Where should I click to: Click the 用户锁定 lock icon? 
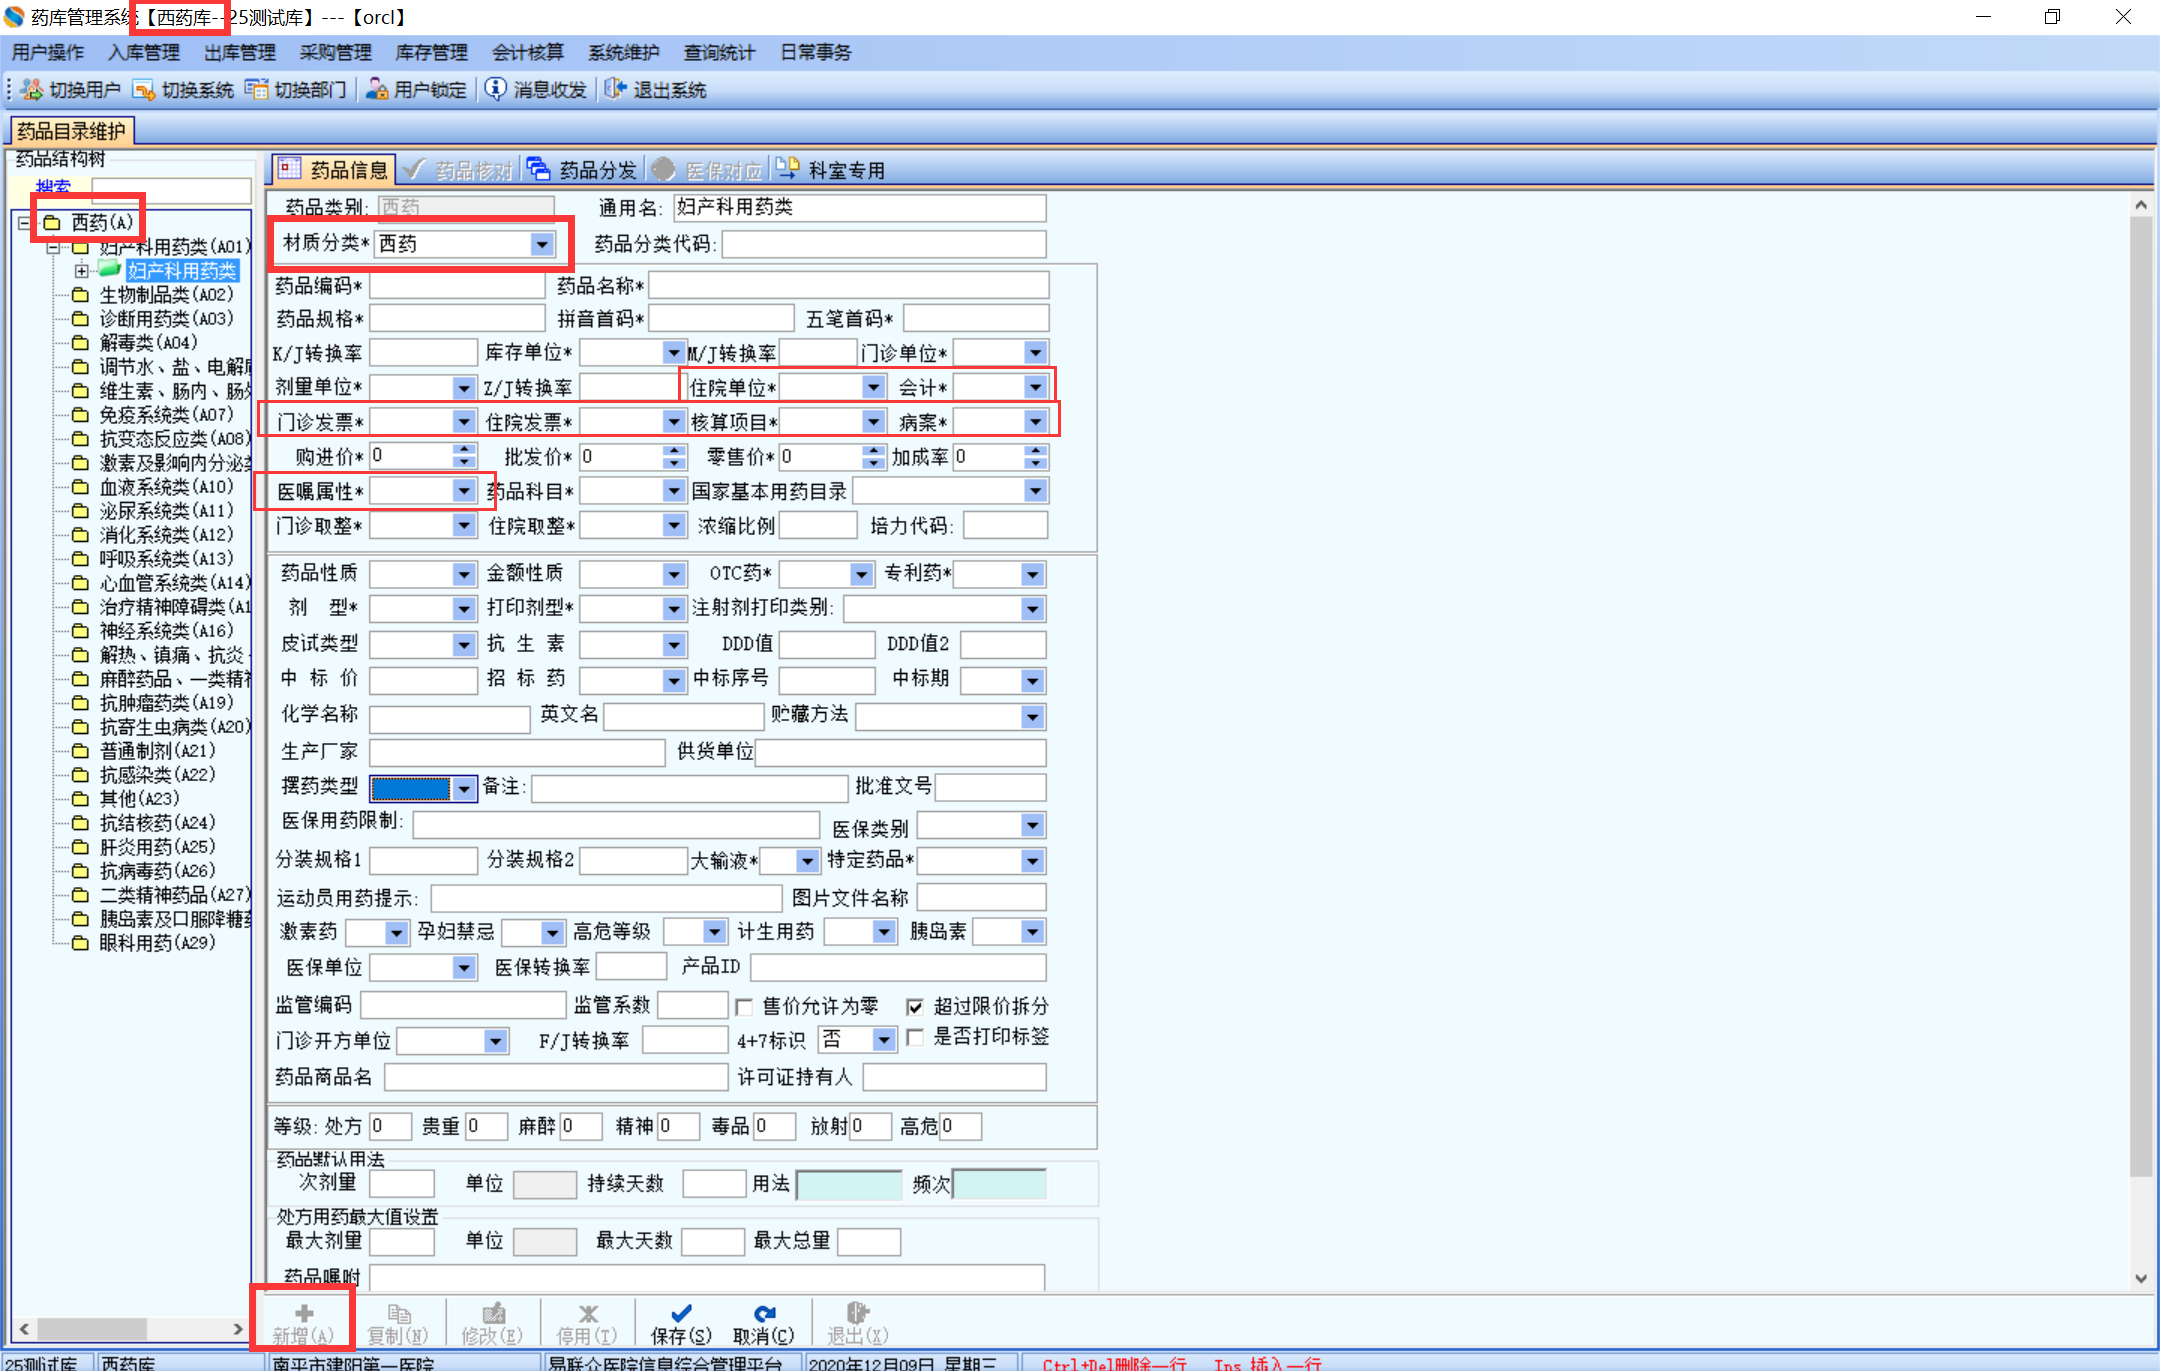pyautogui.click(x=377, y=90)
